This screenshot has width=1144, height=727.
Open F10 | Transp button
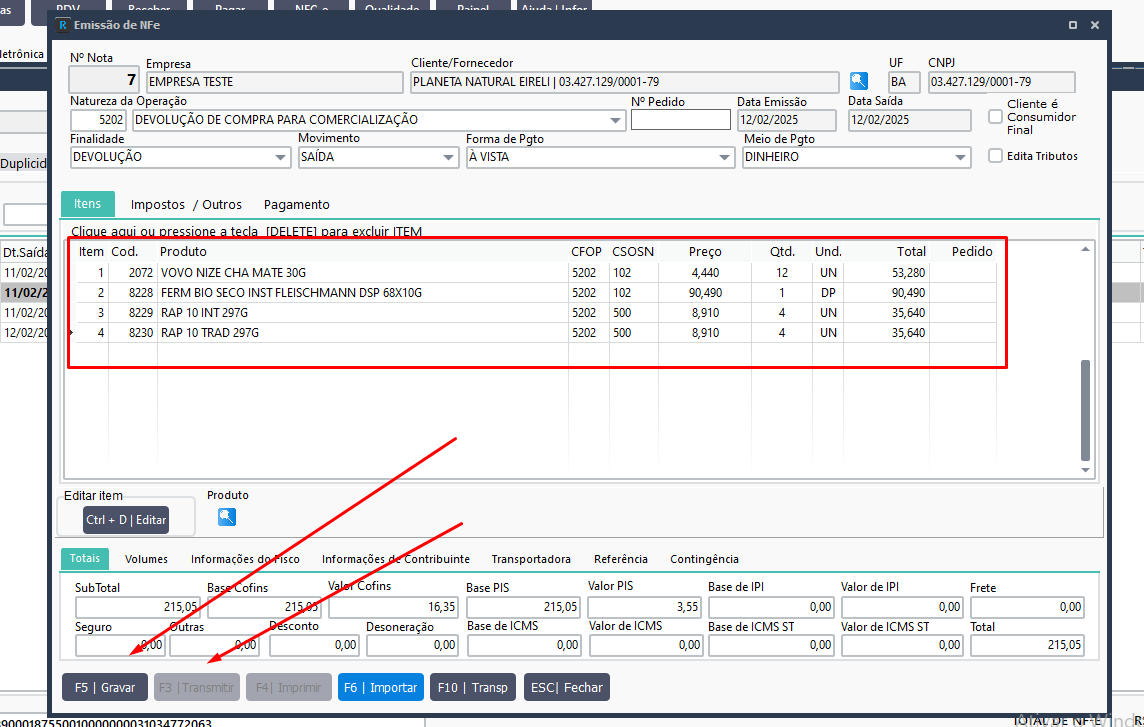coord(473,688)
